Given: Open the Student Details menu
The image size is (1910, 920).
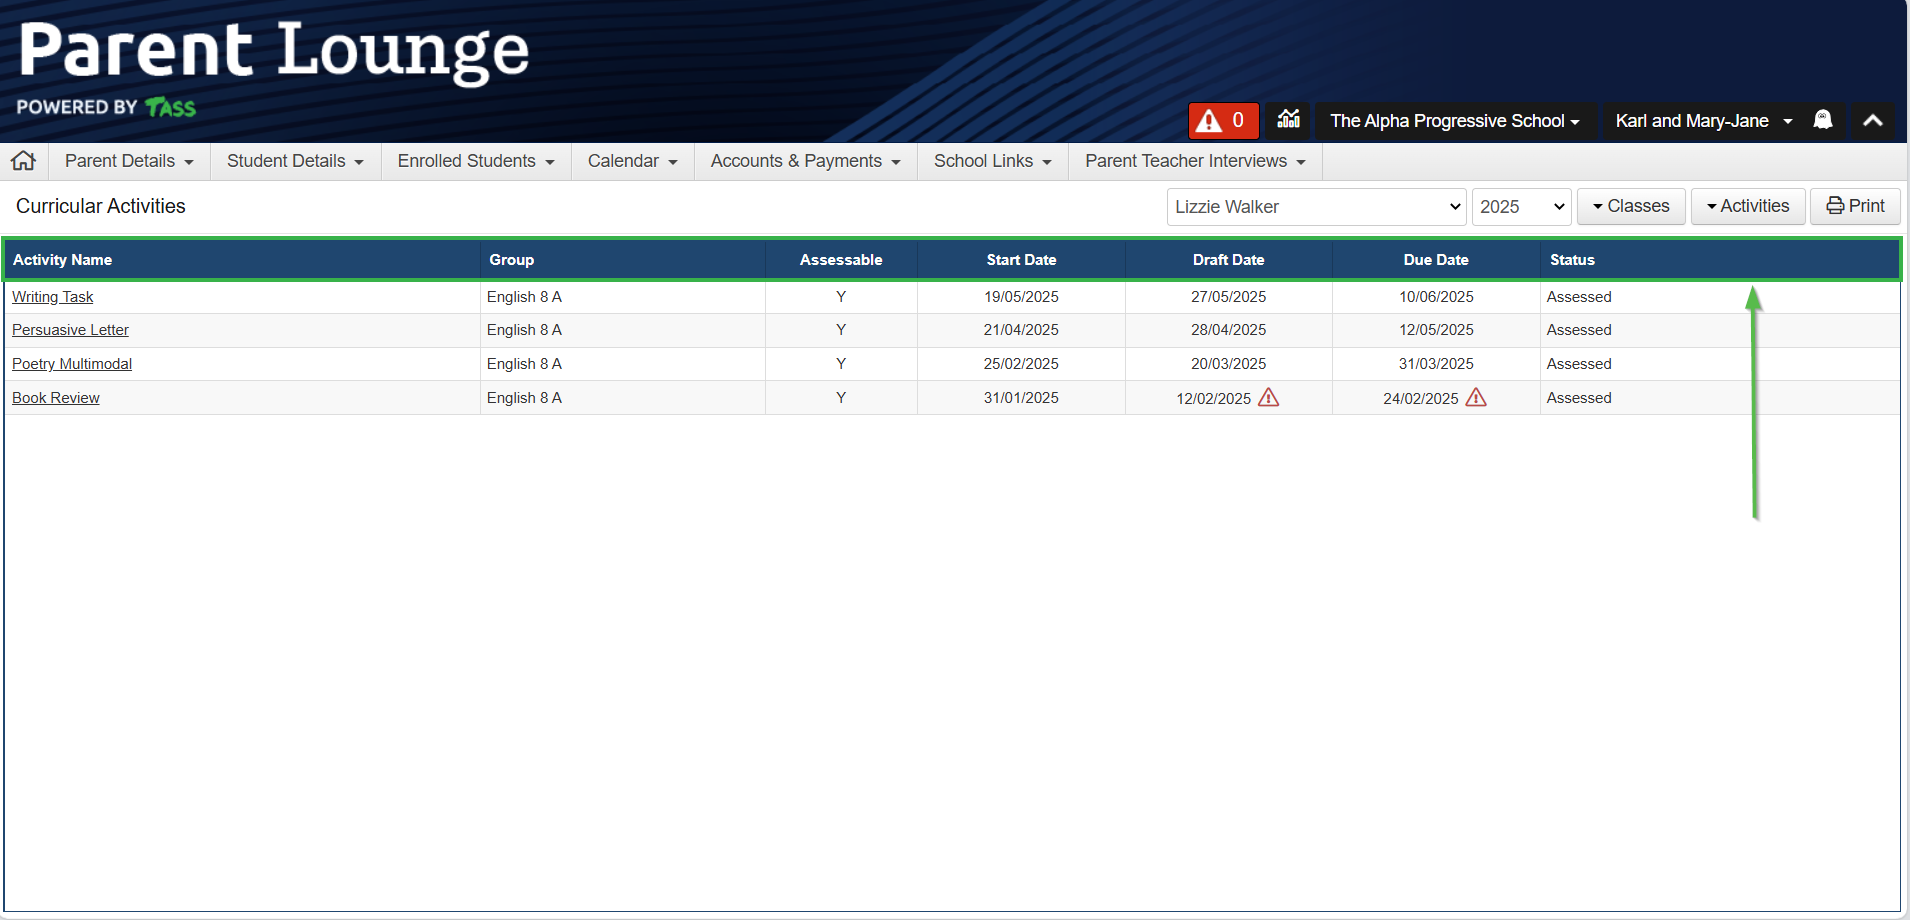Looking at the screenshot, I should pyautogui.click(x=295, y=161).
